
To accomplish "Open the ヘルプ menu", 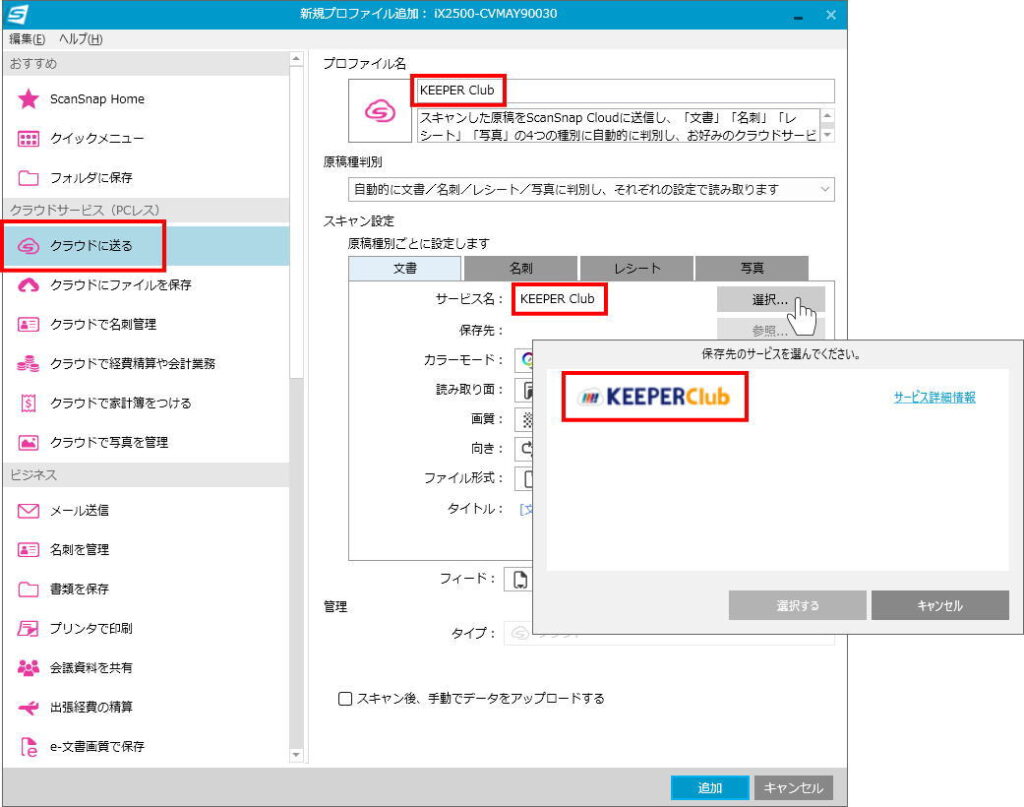I will pyautogui.click(x=82, y=39).
